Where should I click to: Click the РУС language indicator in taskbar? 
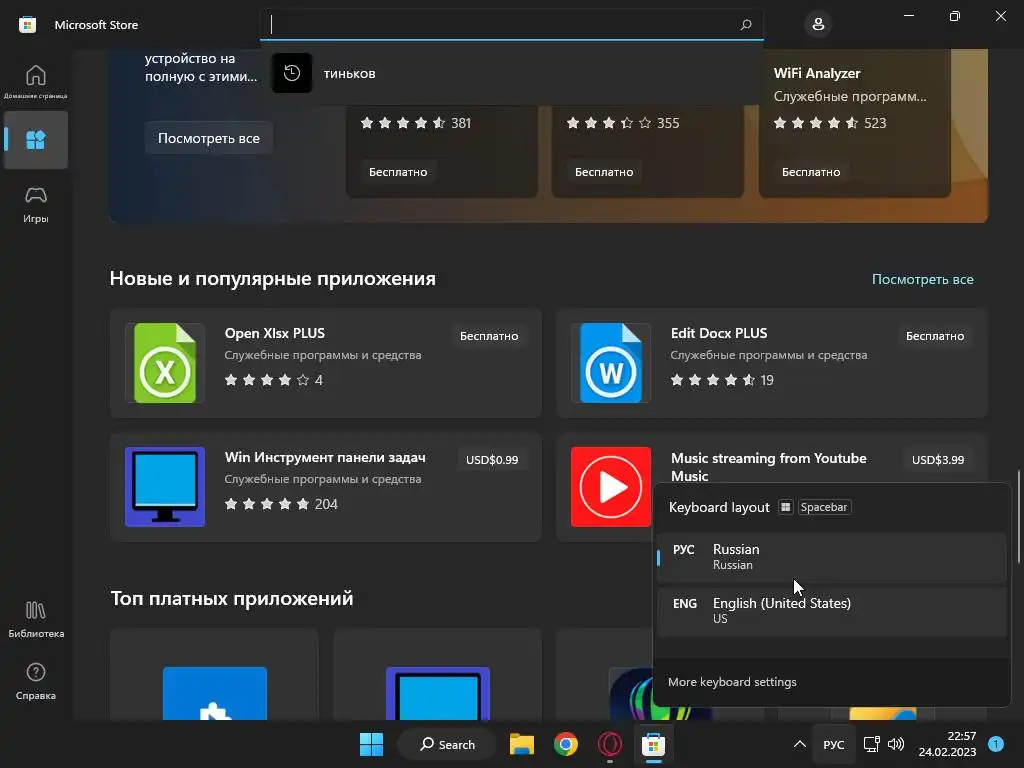click(x=833, y=744)
